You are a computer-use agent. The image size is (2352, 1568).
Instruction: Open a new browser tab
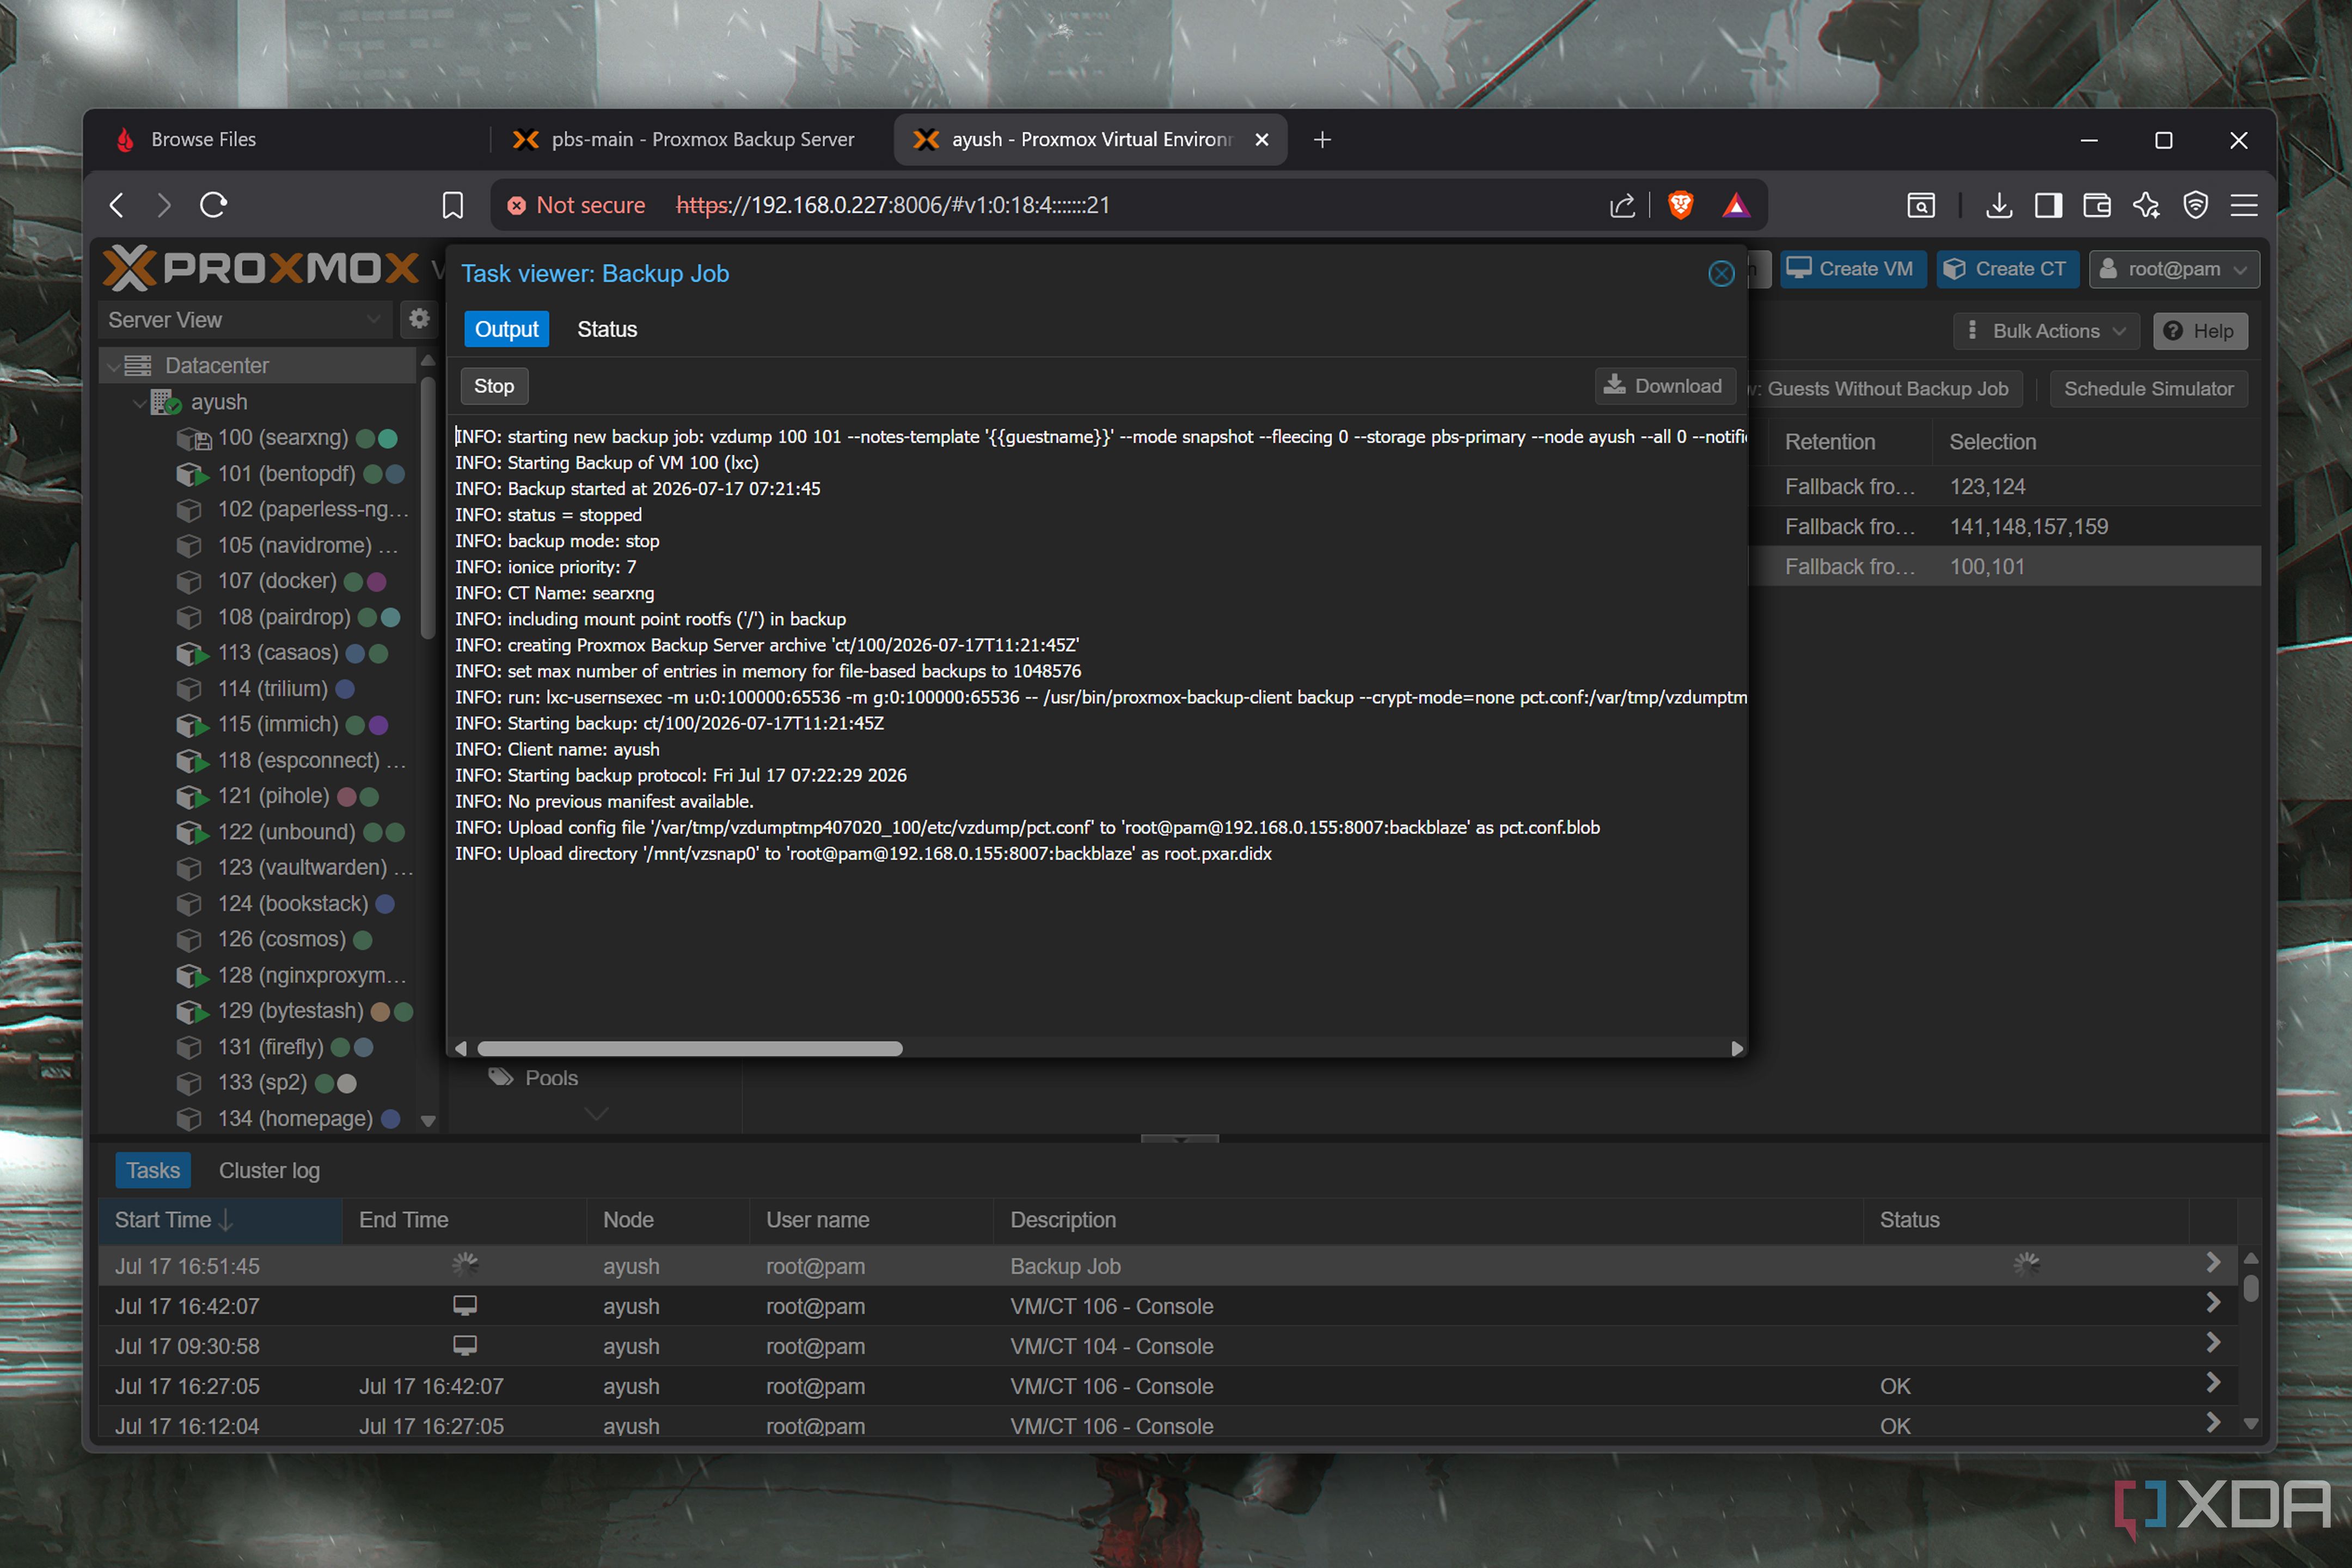click(x=1322, y=140)
